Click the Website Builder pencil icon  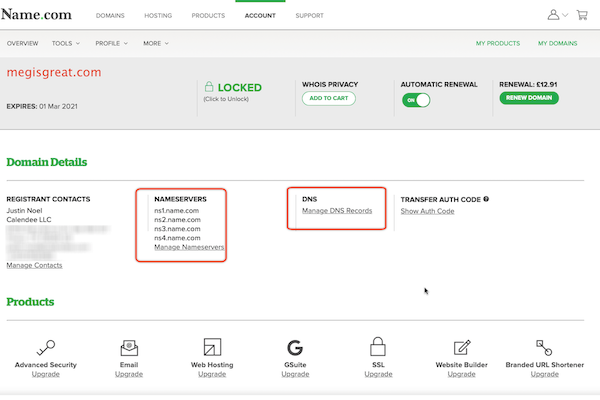point(462,348)
